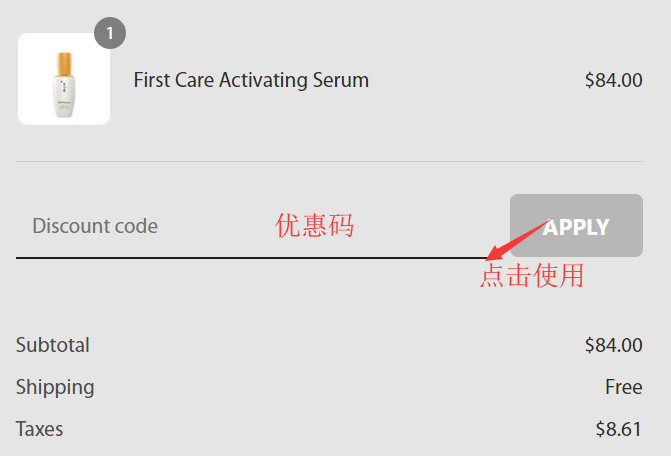This screenshot has height=456, width=671.
Task: Click the subtotal amount $84.00
Action: click(x=613, y=345)
